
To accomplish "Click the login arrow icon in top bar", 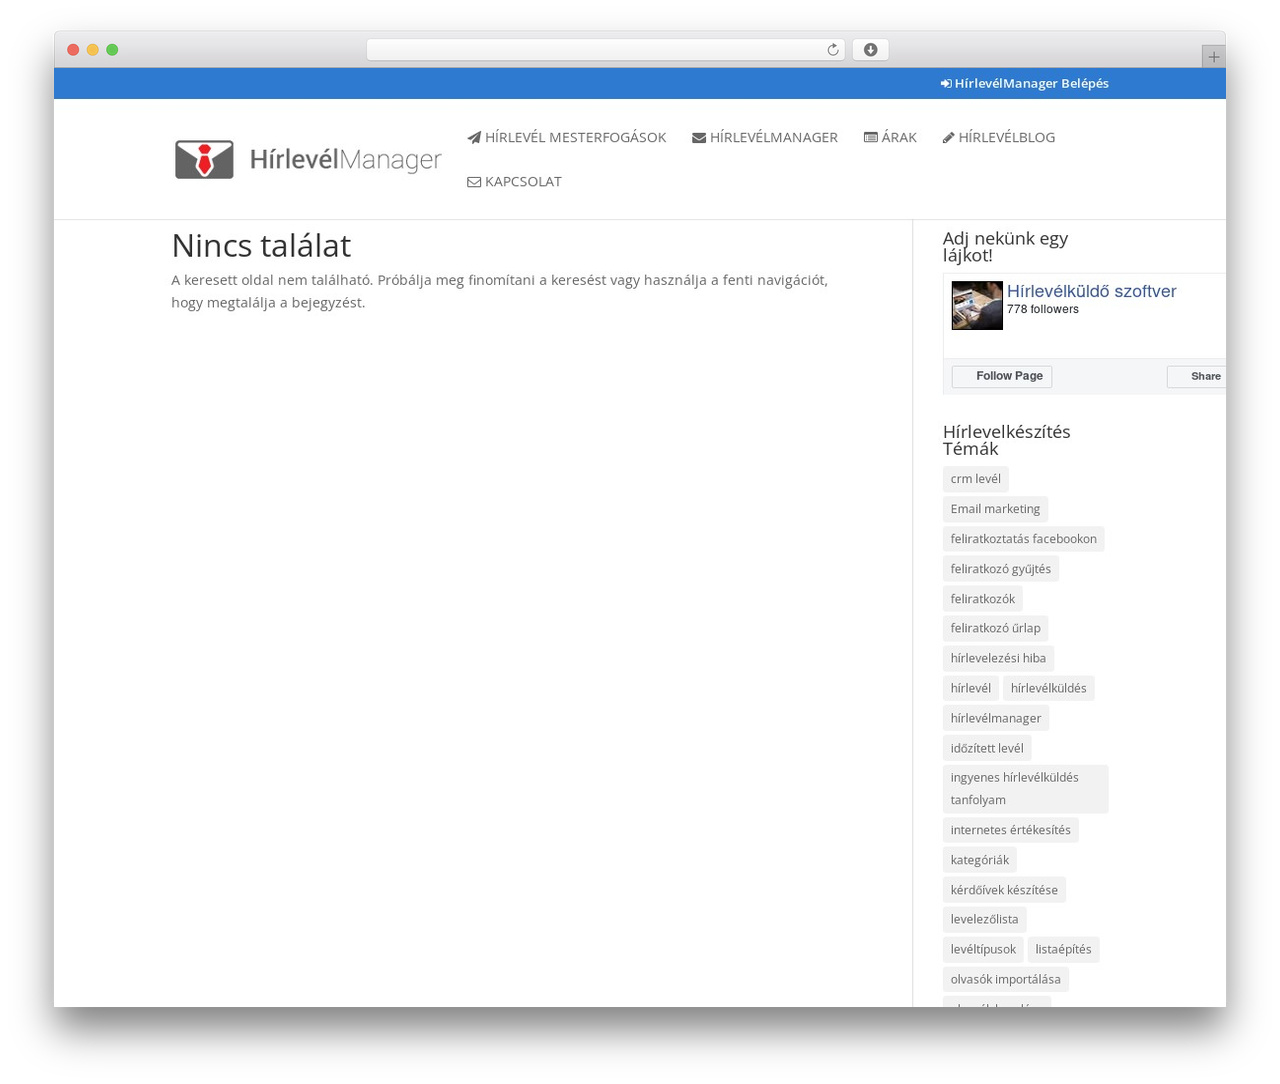I will click(x=946, y=84).
